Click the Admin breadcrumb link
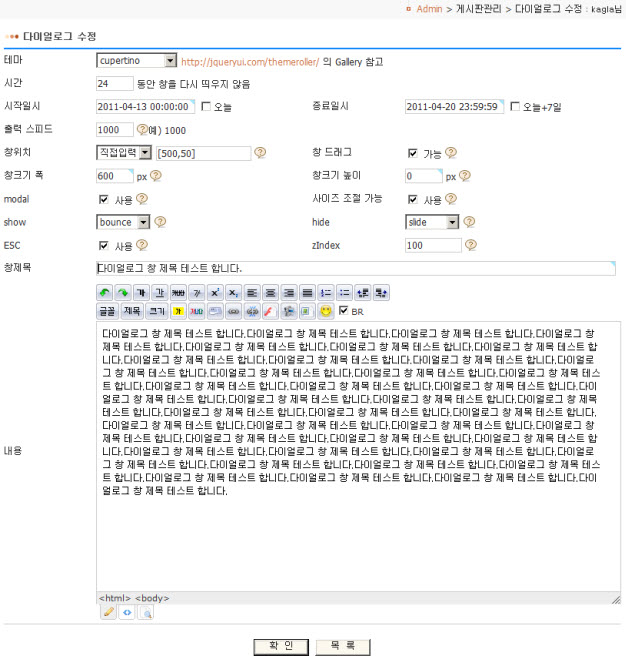 (429, 9)
